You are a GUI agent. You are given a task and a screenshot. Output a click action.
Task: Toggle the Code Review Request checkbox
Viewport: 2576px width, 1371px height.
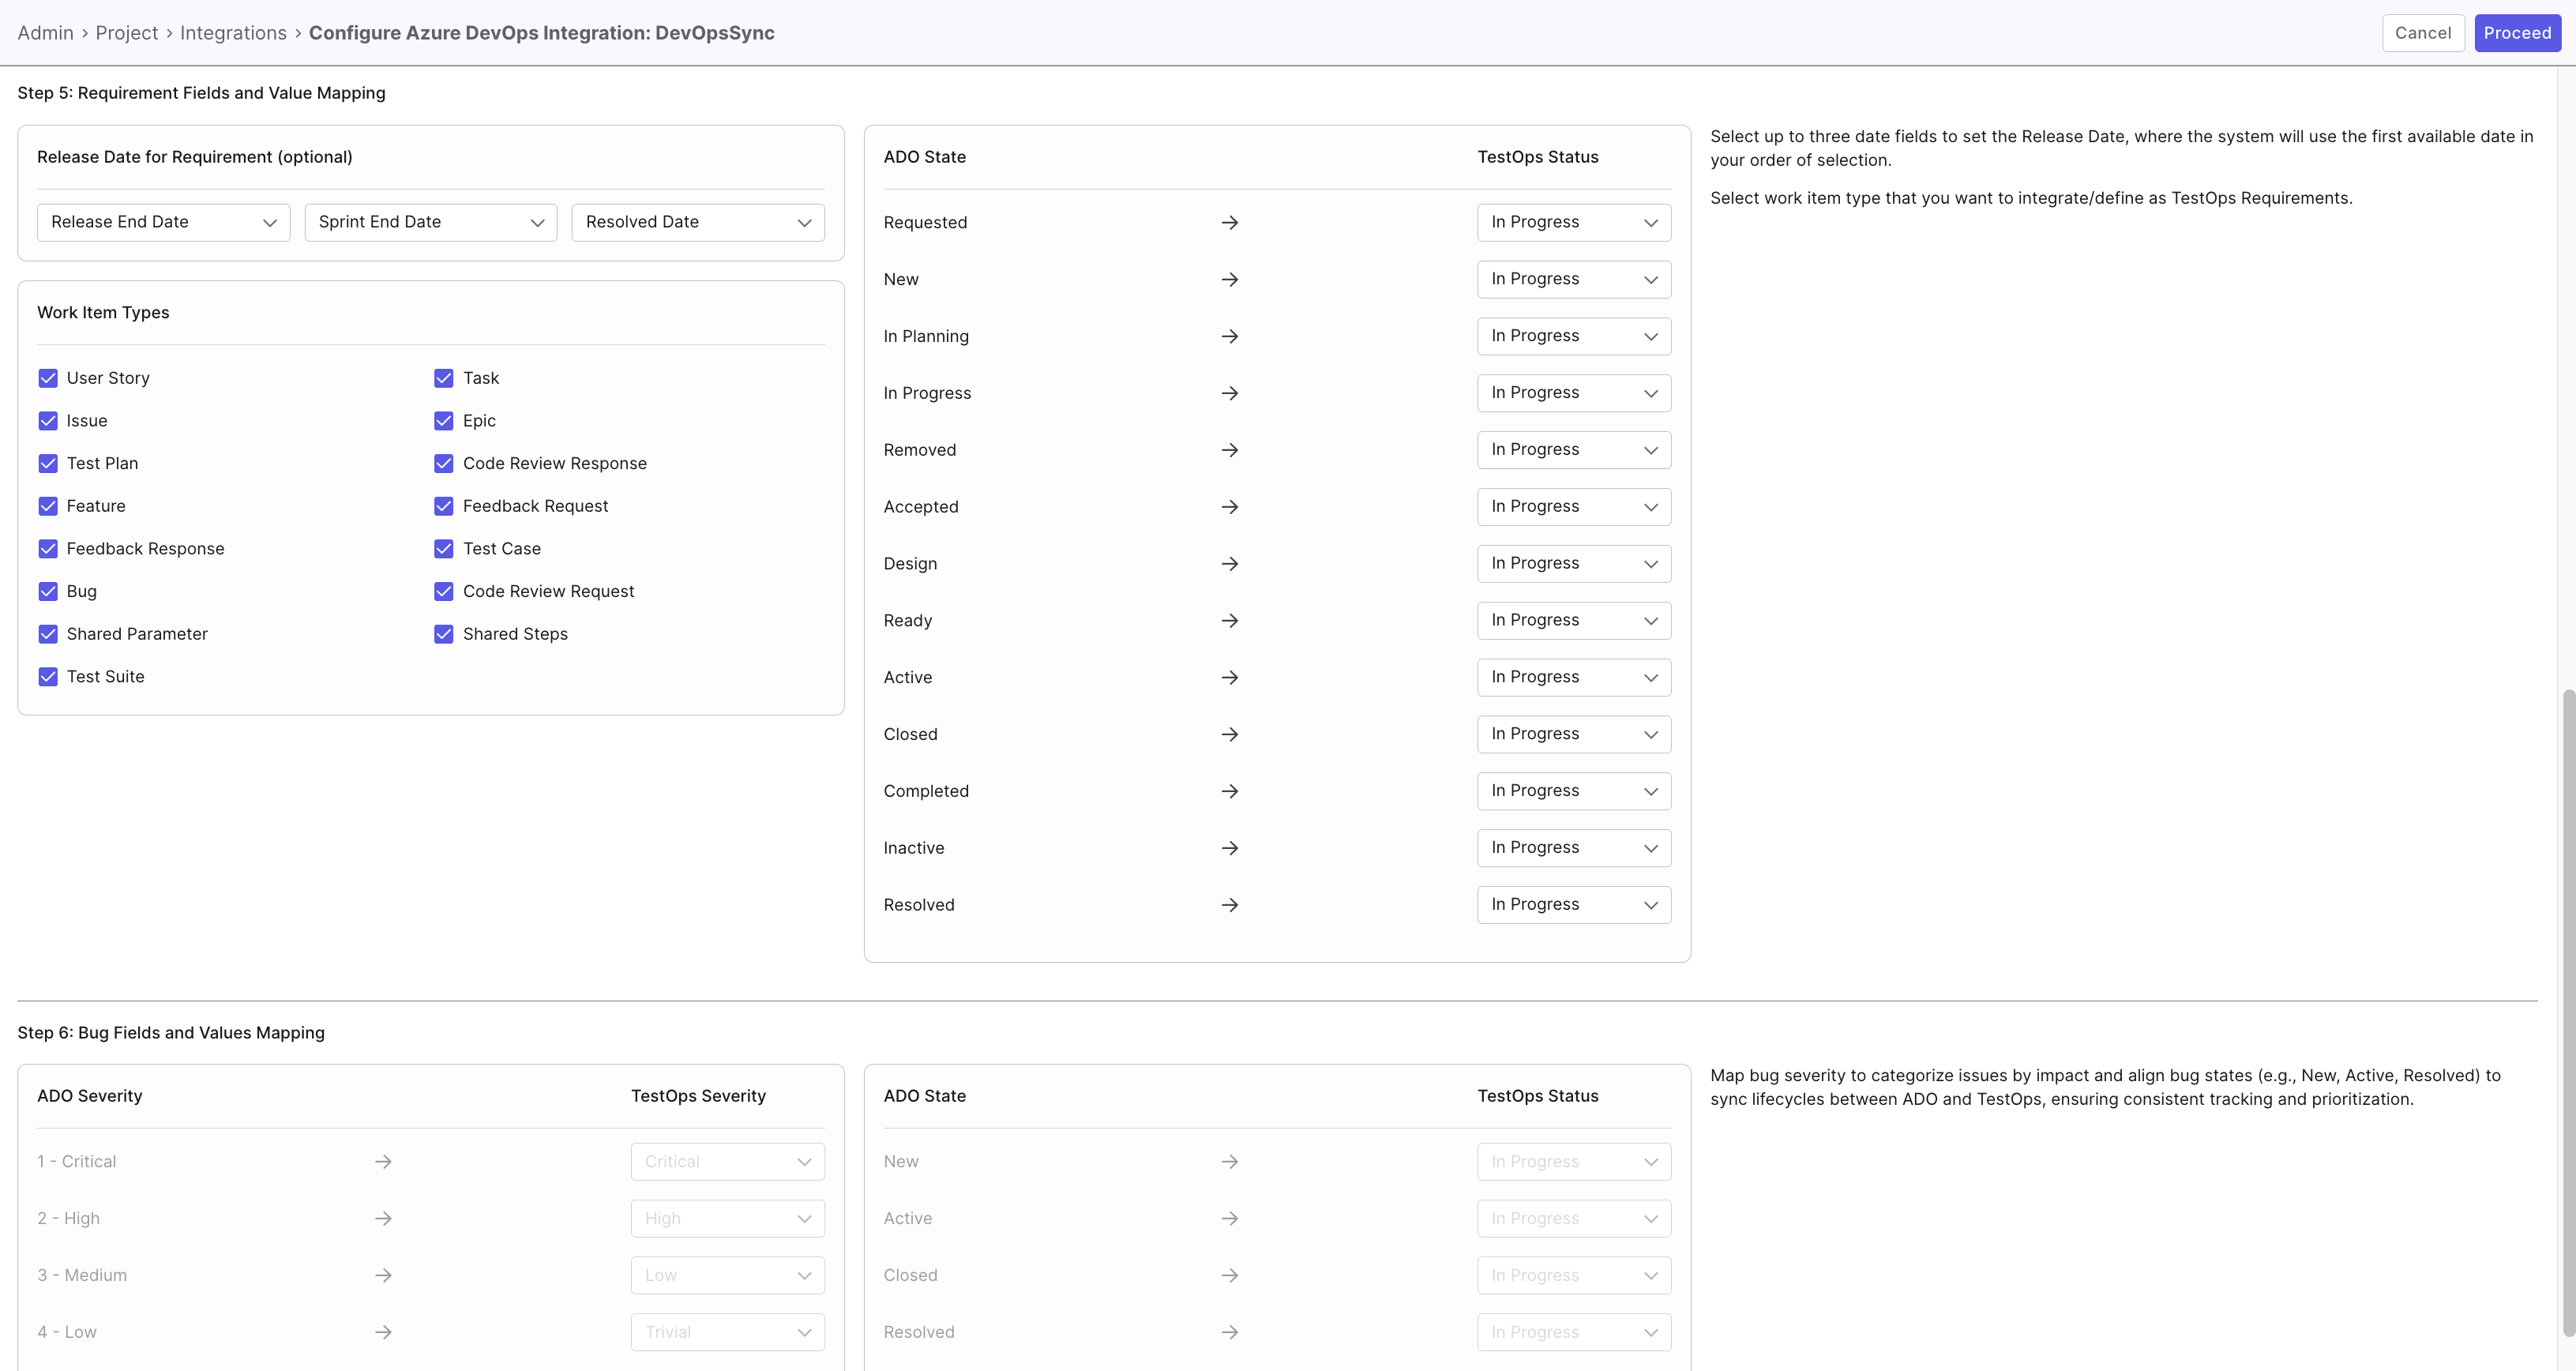[444, 591]
